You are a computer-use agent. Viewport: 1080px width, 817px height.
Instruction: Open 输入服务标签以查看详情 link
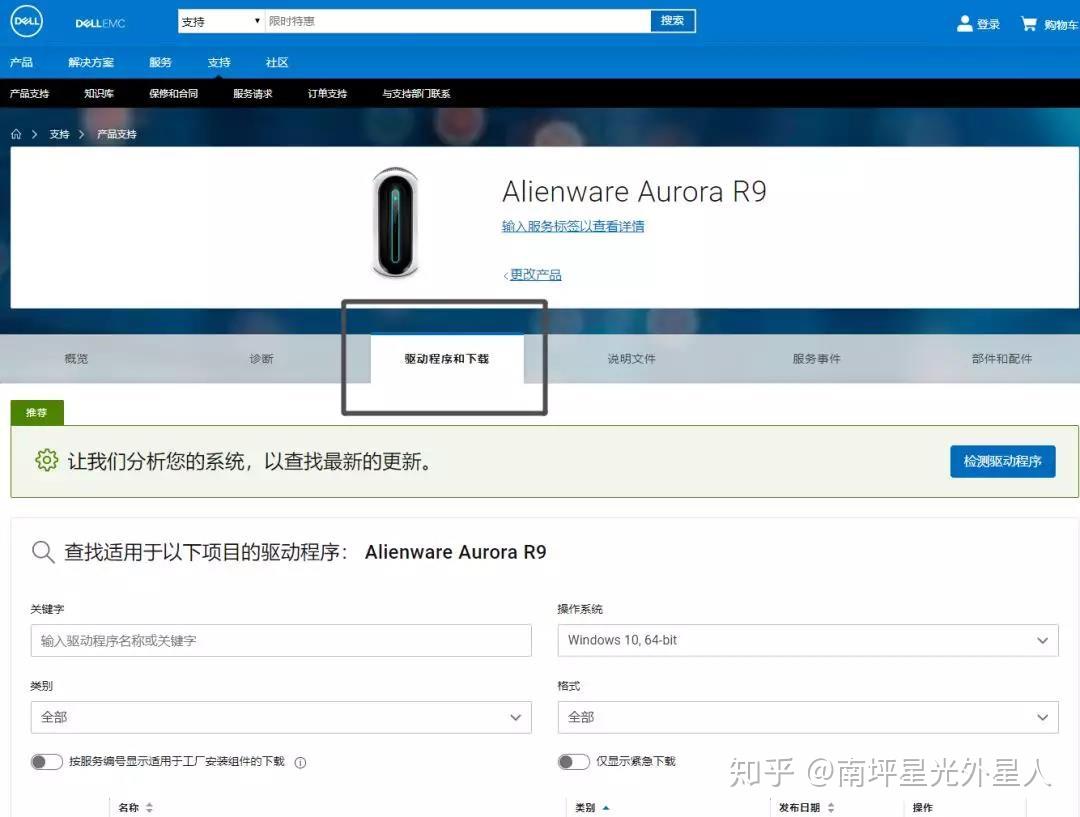coord(572,226)
